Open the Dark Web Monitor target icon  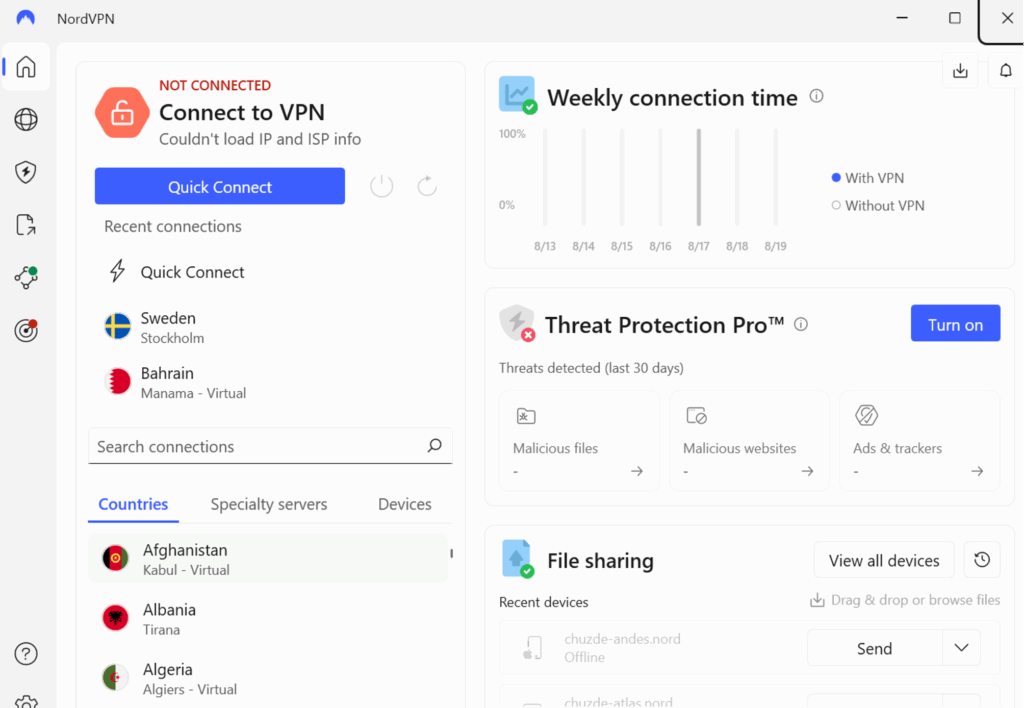tap(26, 331)
